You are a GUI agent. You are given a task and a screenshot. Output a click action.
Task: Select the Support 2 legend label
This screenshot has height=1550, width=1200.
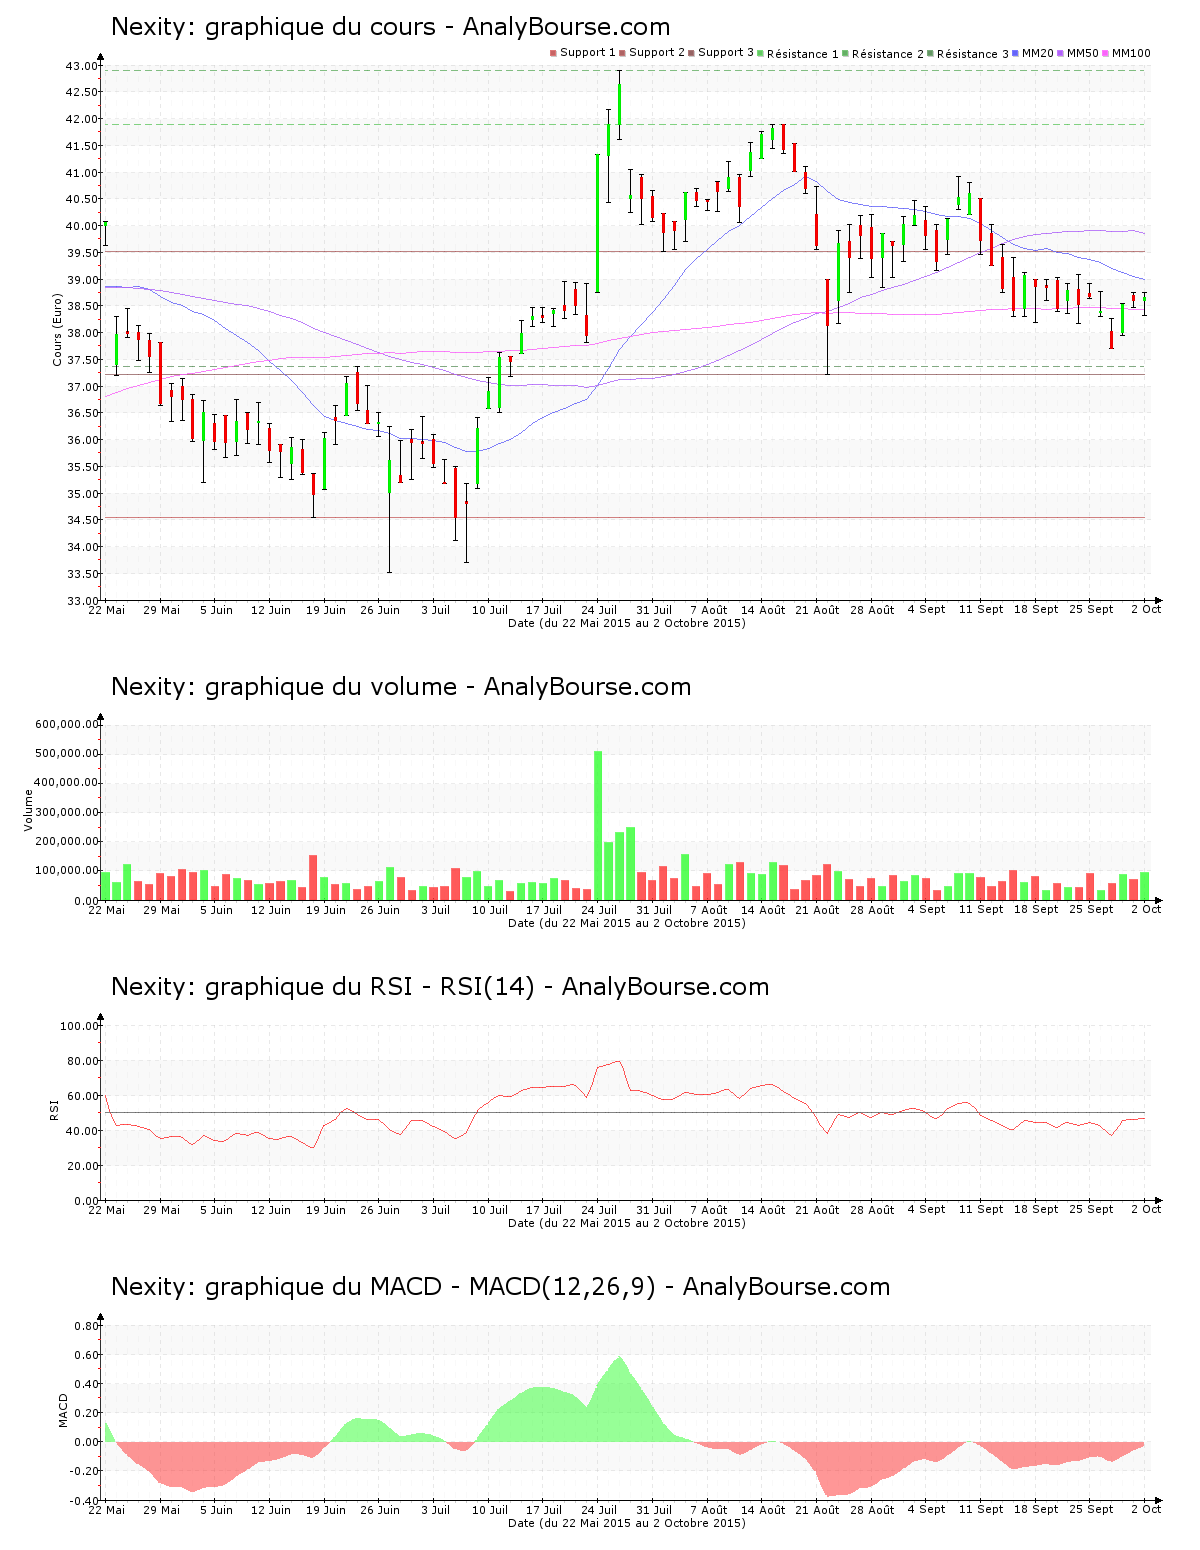657,52
